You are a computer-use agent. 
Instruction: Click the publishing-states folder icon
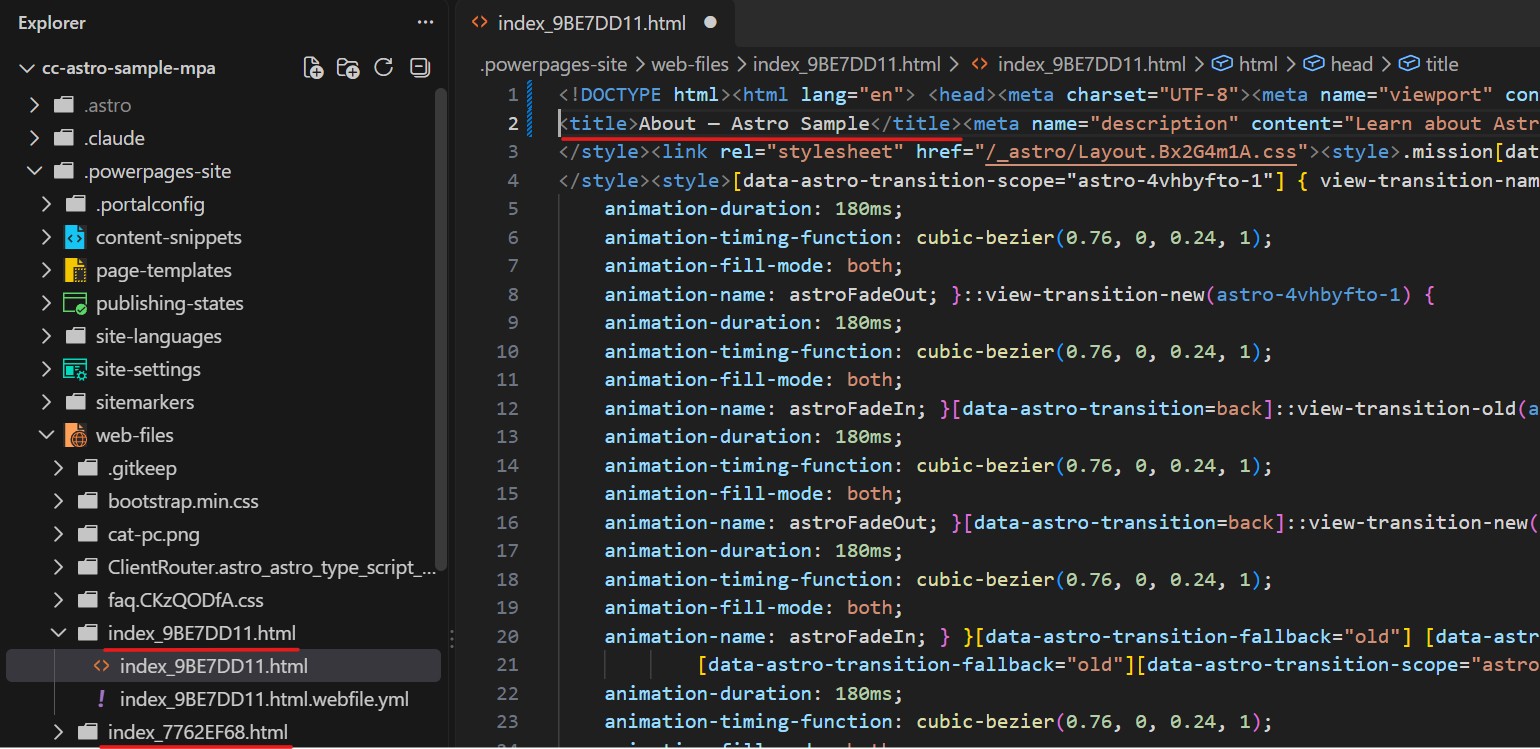[x=75, y=304]
